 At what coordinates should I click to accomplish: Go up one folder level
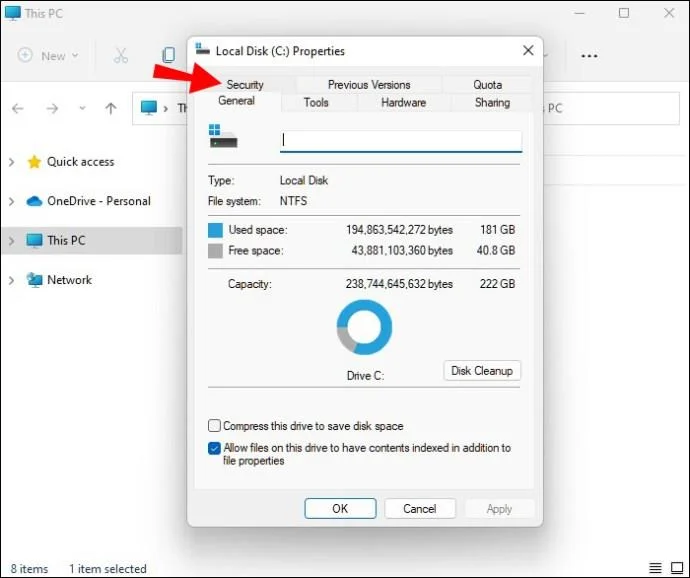111,108
